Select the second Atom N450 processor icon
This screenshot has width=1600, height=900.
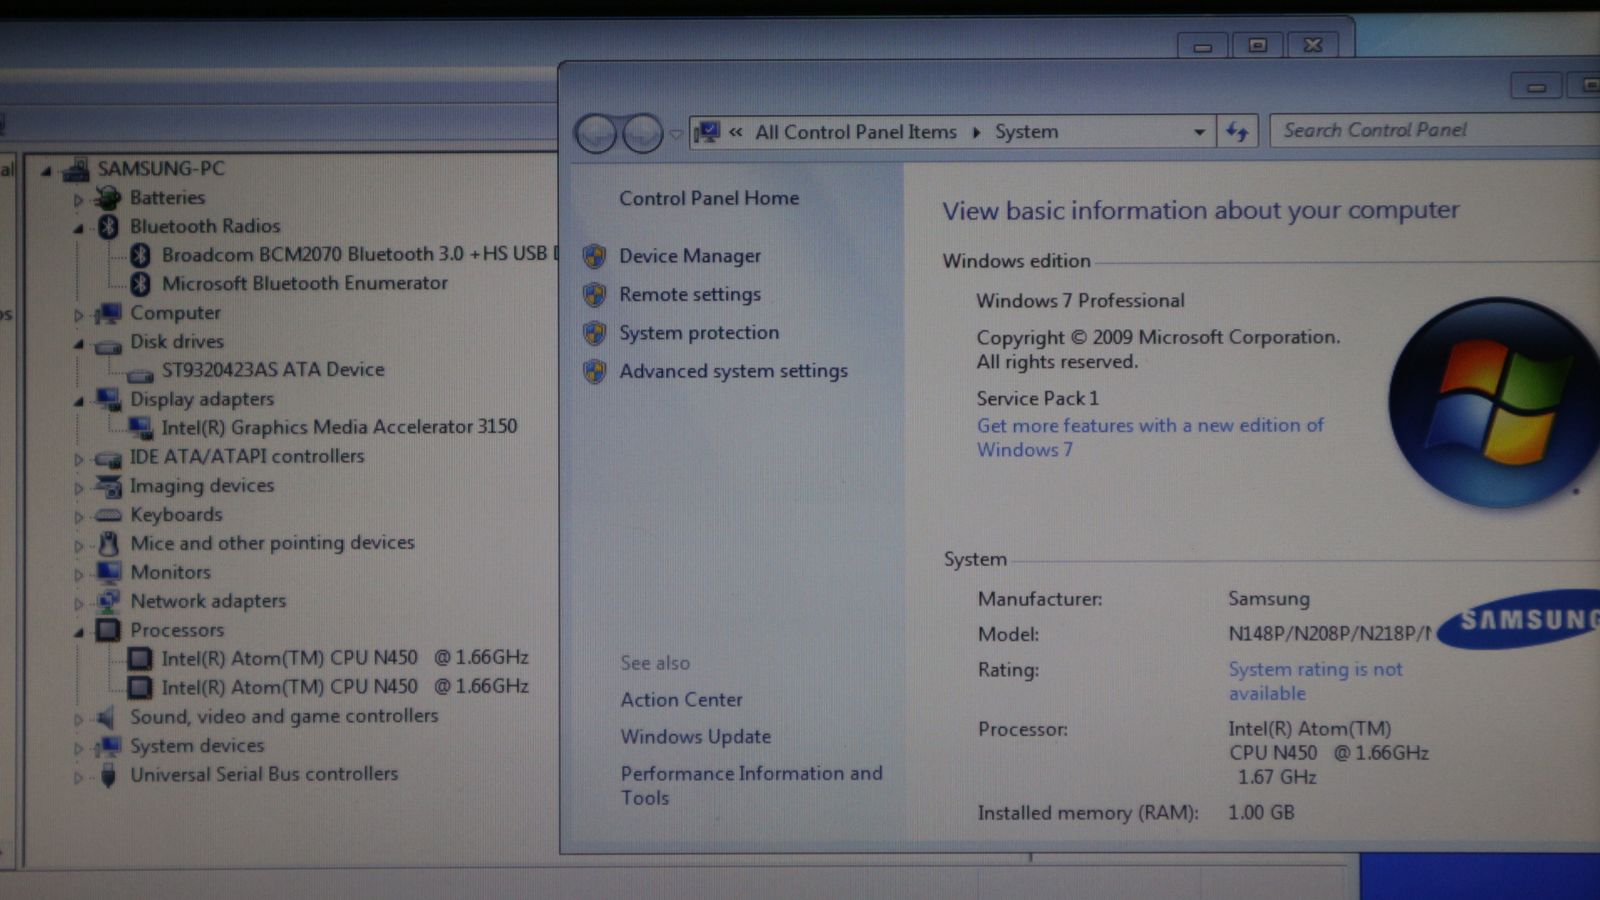(x=140, y=688)
